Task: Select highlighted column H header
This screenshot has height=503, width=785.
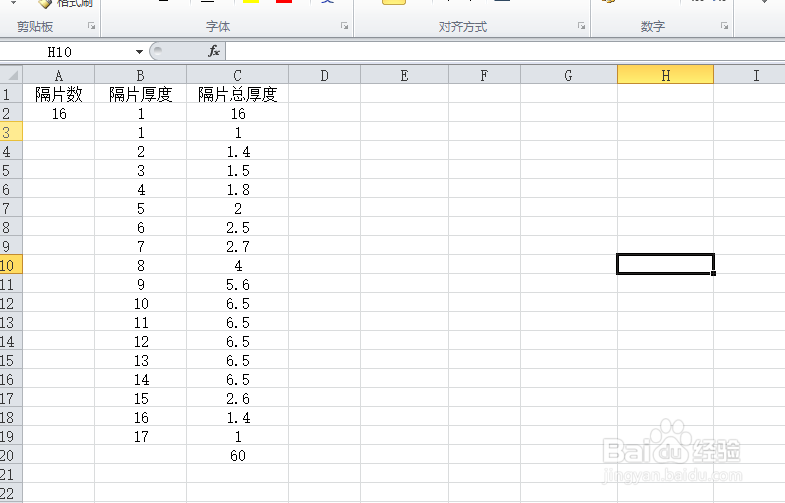Action: click(665, 75)
